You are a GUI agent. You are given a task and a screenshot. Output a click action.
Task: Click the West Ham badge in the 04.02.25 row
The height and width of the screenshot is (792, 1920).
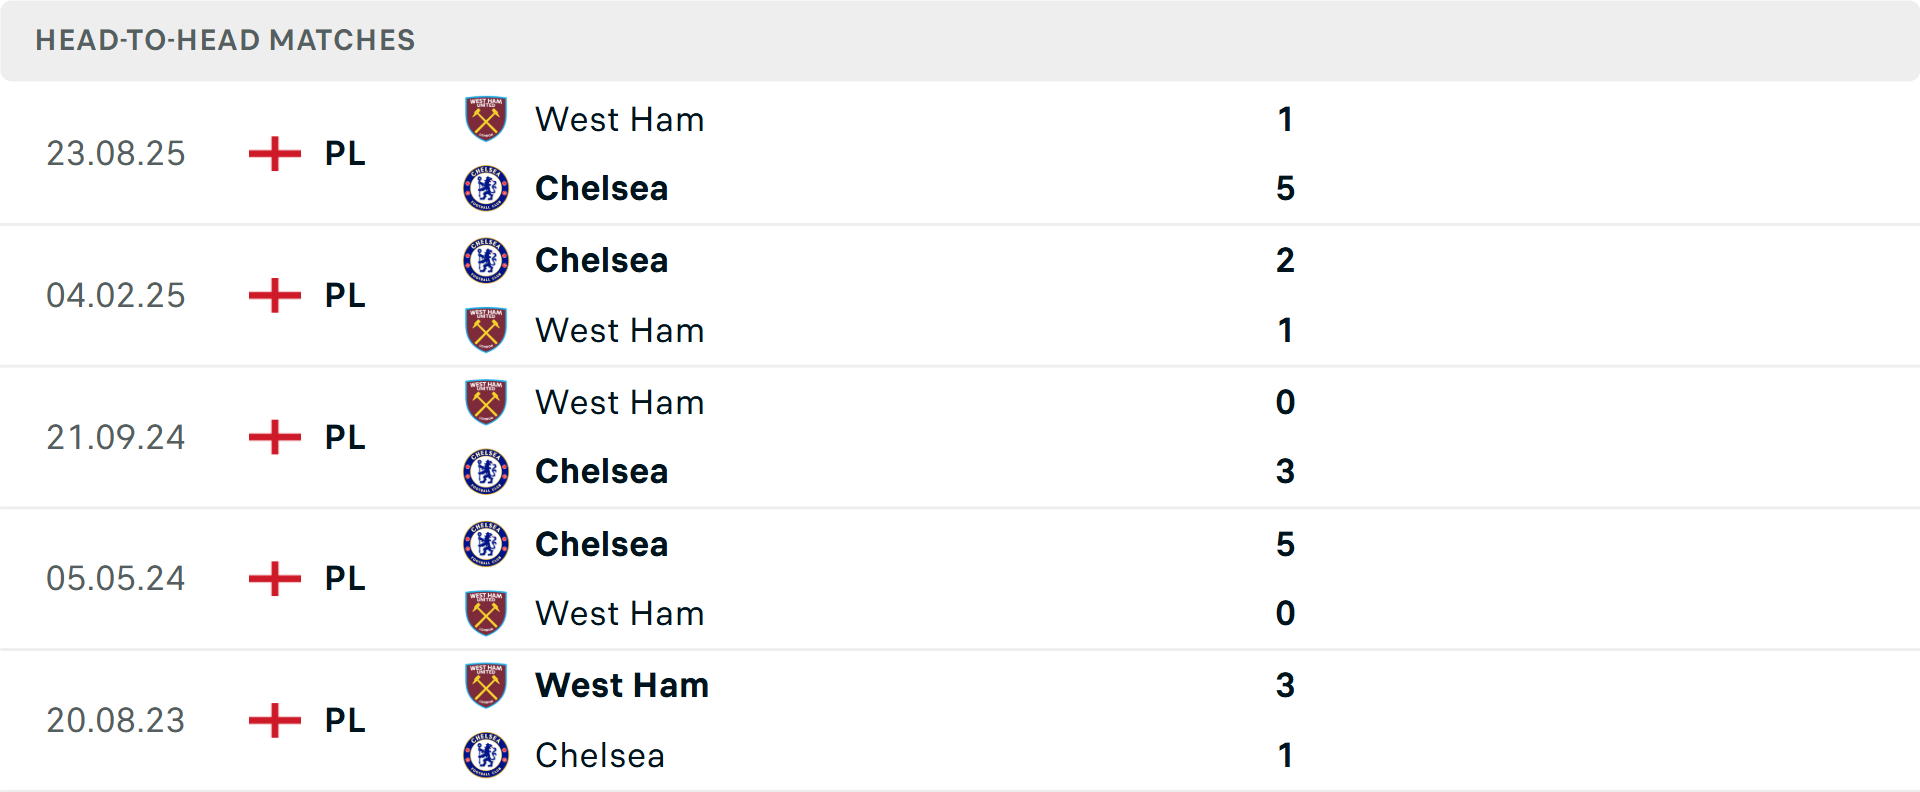tap(486, 330)
